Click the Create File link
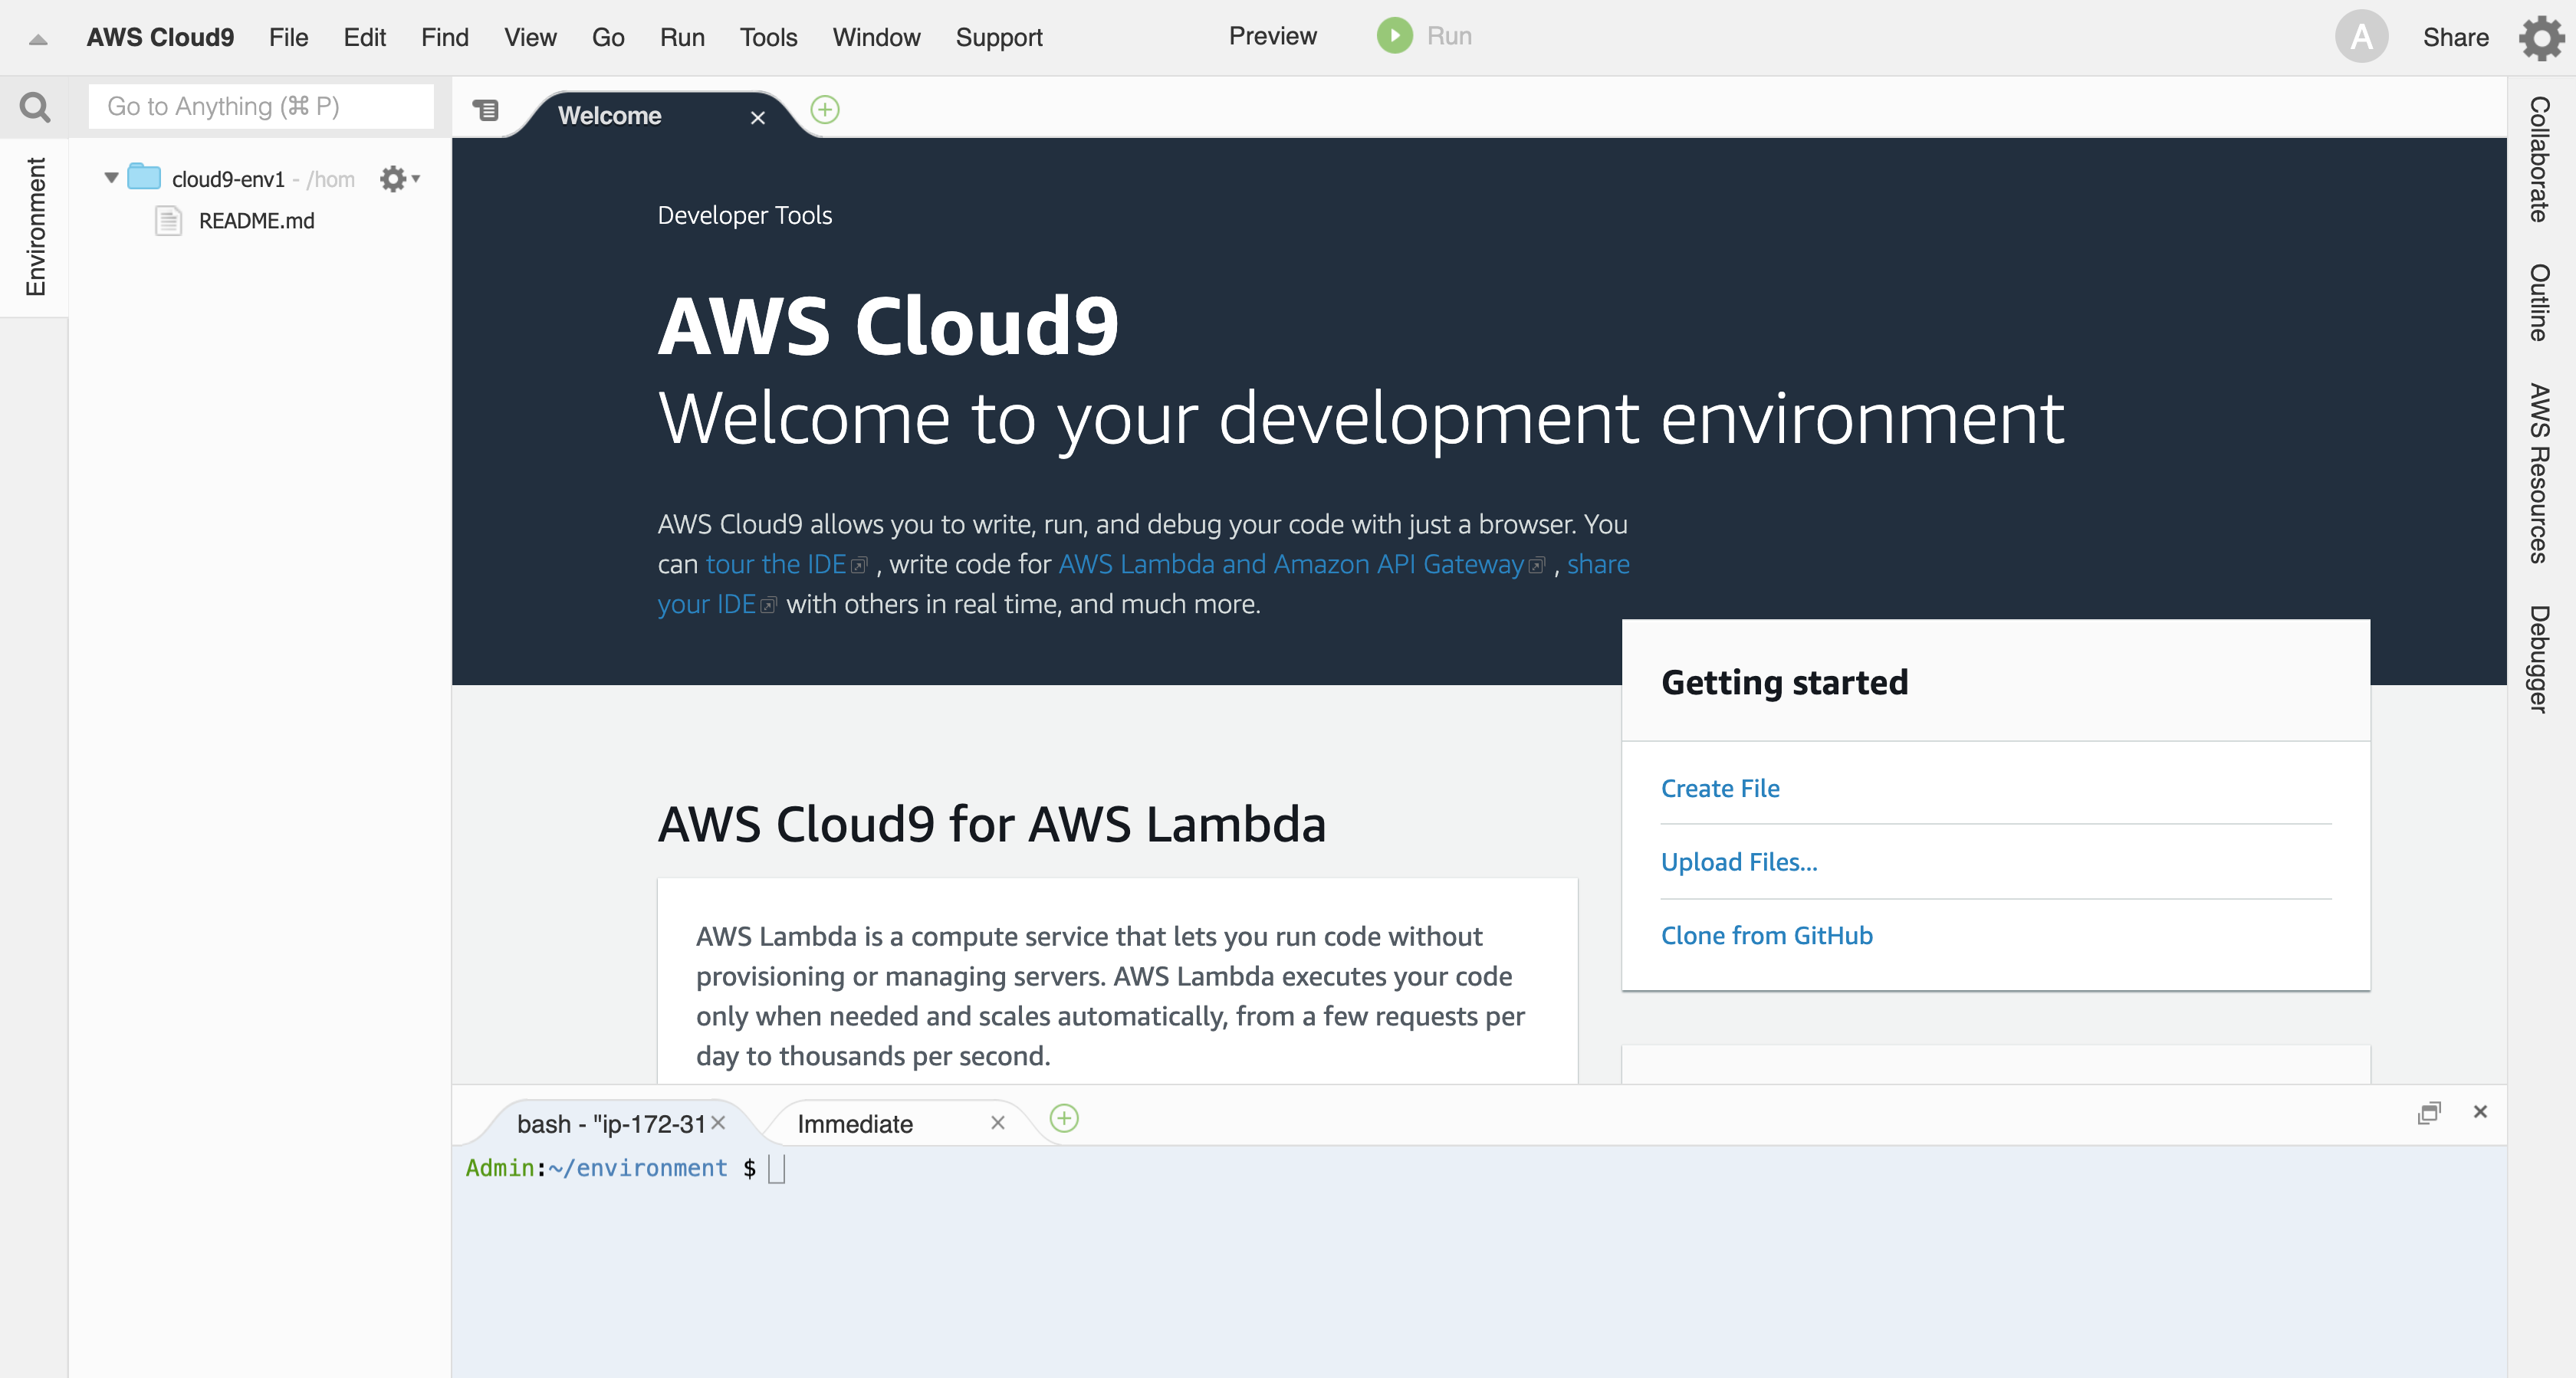 coord(1720,788)
